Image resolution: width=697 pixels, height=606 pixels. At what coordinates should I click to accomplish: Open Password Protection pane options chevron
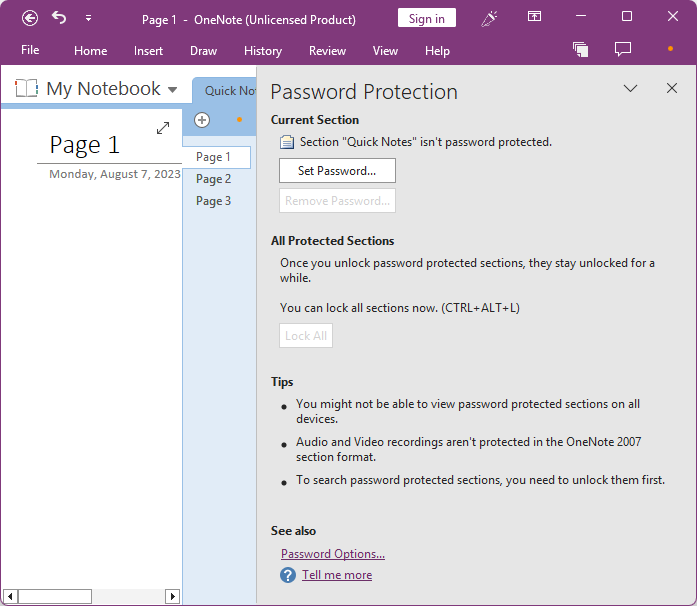[630, 88]
